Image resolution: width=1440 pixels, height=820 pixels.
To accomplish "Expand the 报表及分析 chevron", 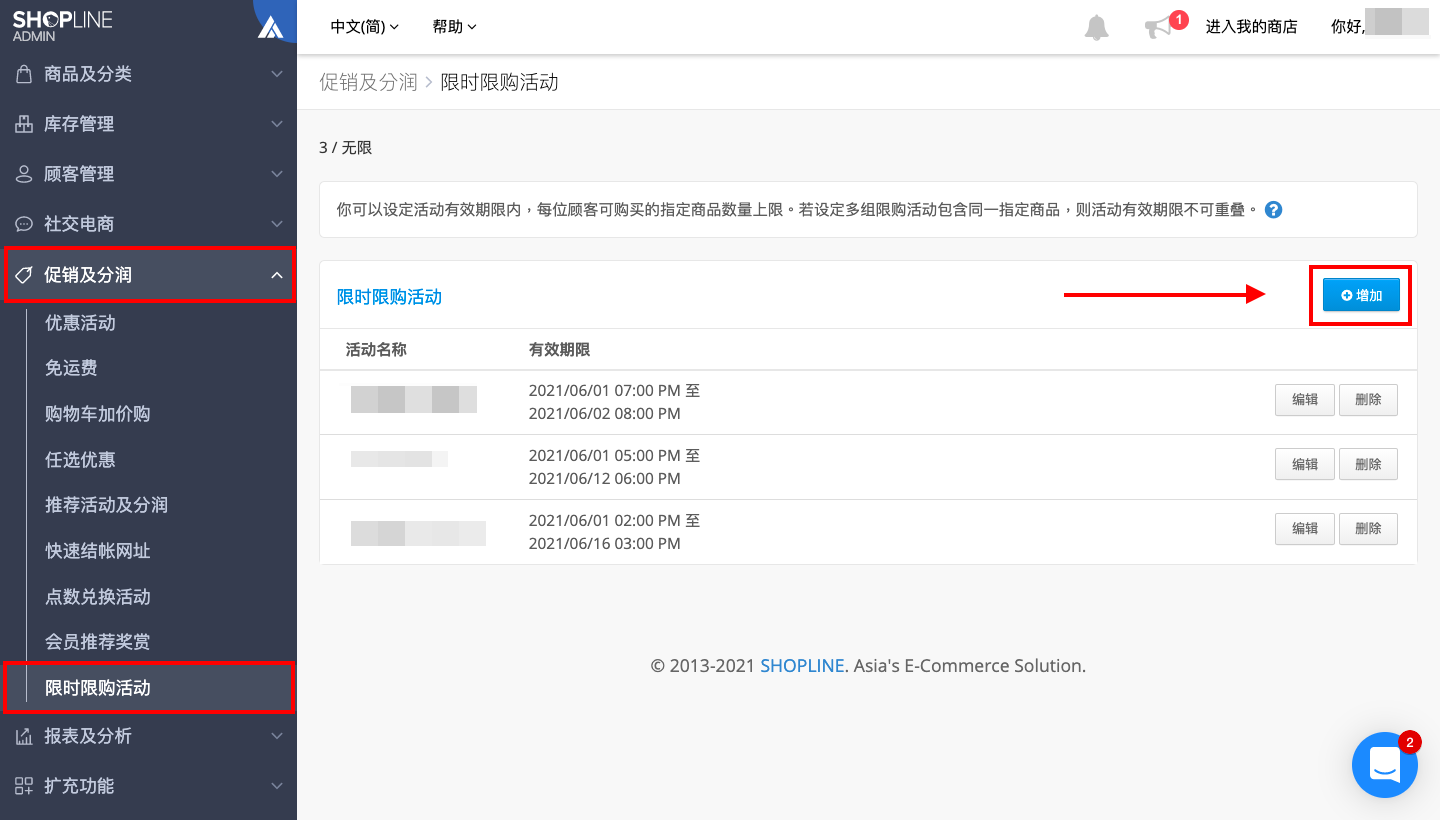I will 277,736.
